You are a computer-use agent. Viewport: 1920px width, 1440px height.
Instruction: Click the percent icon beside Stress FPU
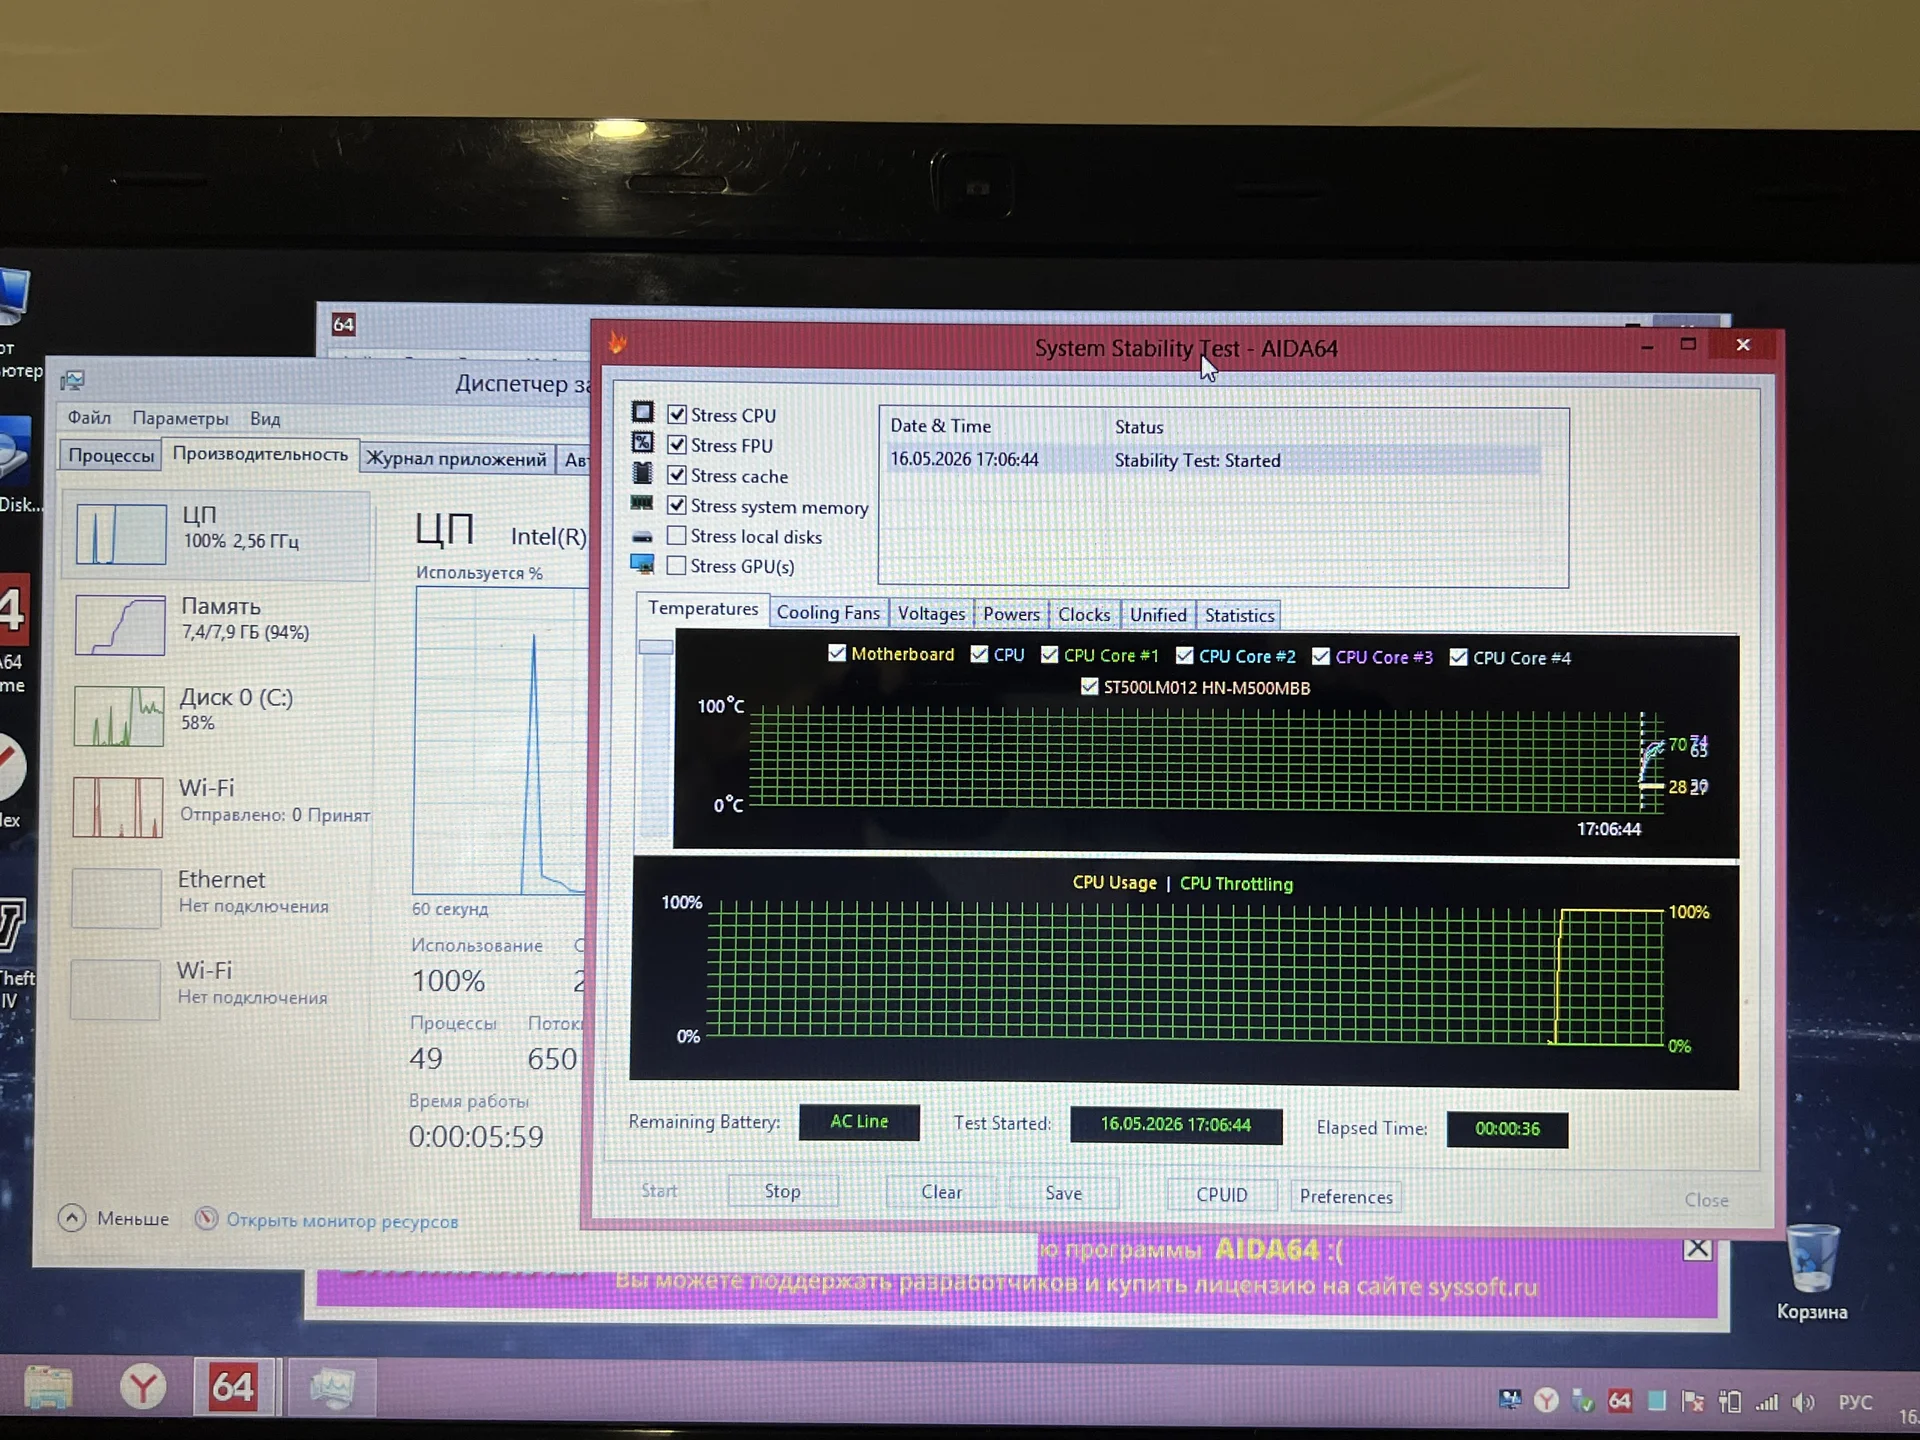(642, 443)
